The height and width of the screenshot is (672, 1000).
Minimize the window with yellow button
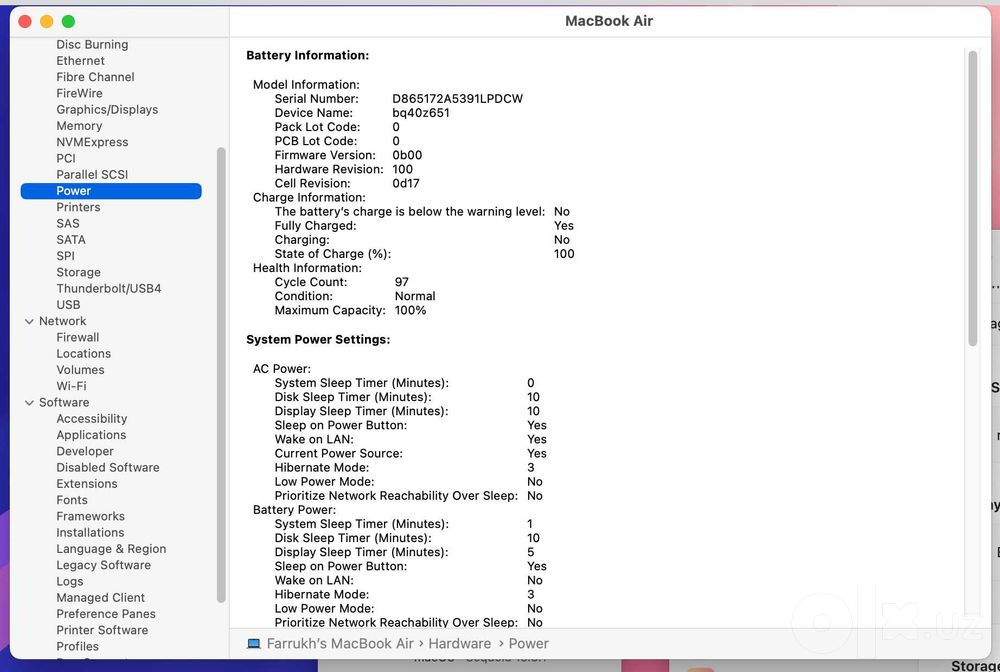[x=47, y=22]
